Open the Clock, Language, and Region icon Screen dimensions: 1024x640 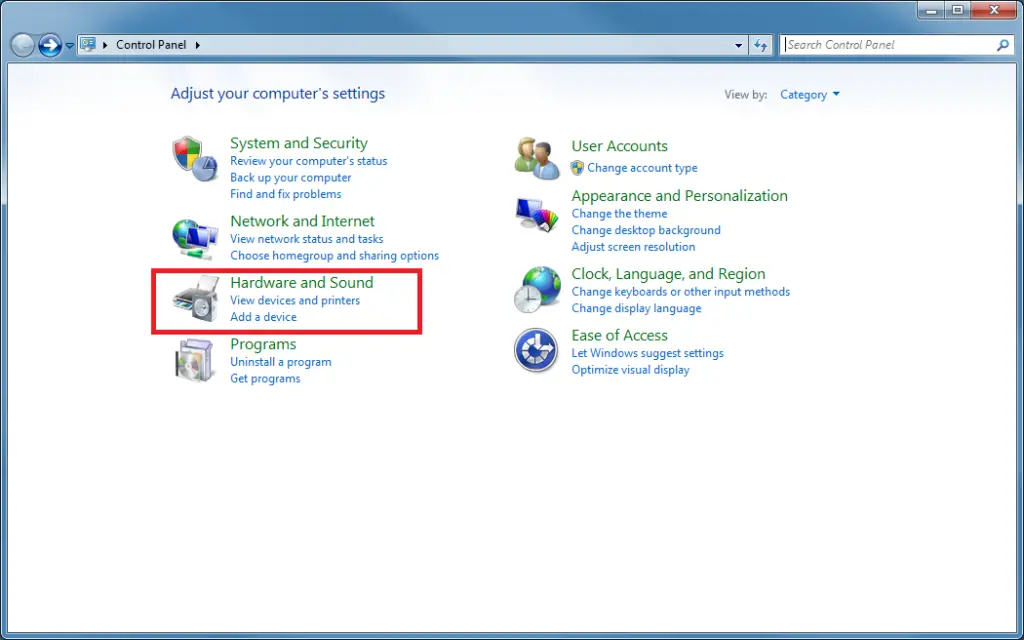[x=537, y=290]
